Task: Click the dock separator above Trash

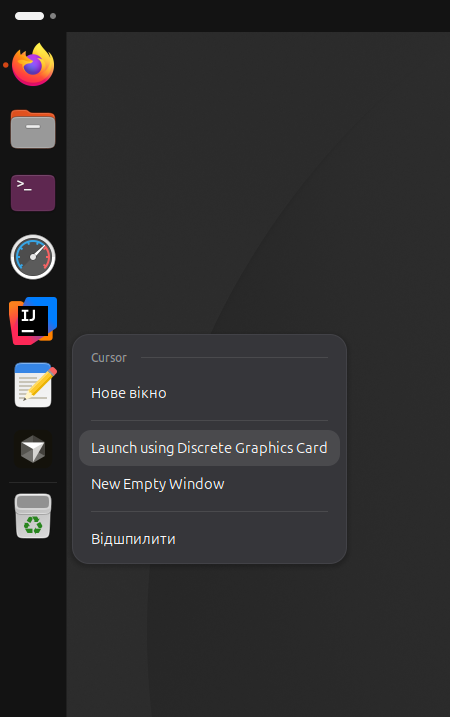Action: pyautogui.click(x=33, y=482)
